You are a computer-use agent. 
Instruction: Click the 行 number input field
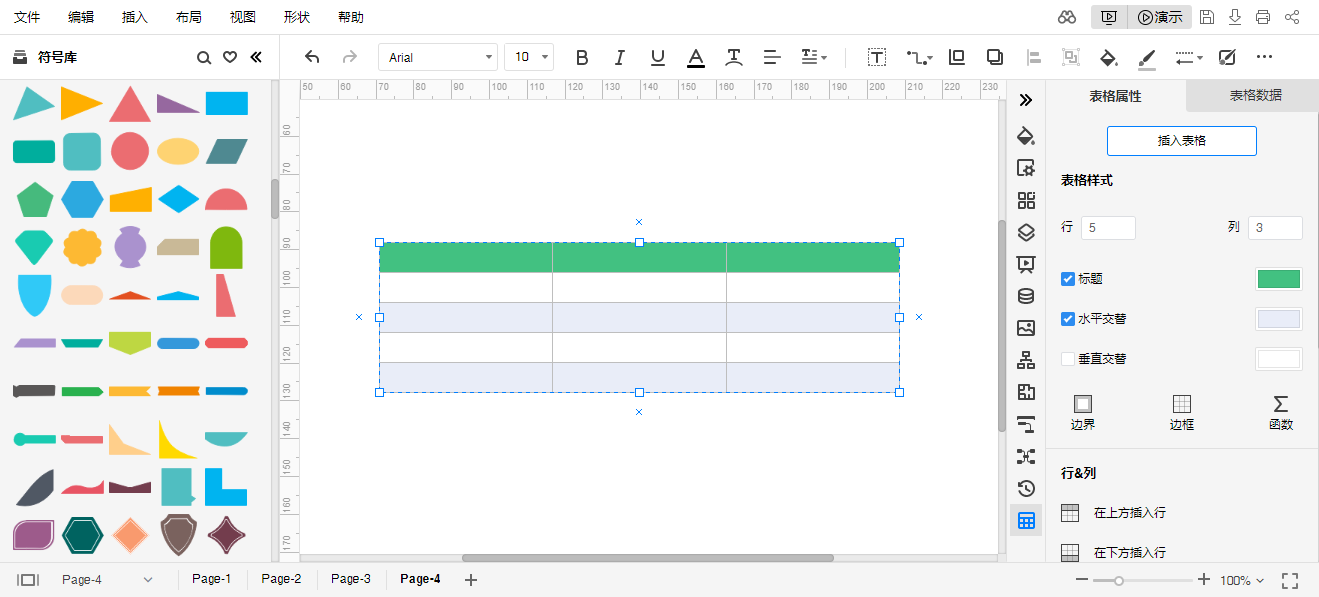tap(1107, 228)
